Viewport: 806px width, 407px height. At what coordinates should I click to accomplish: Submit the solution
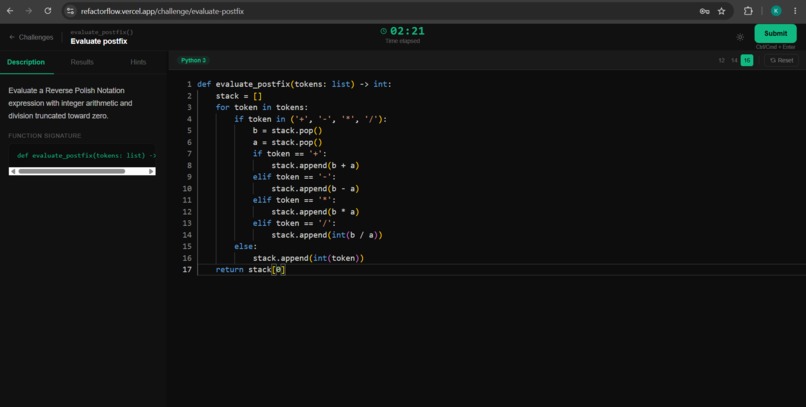click(x=775, y=33)
